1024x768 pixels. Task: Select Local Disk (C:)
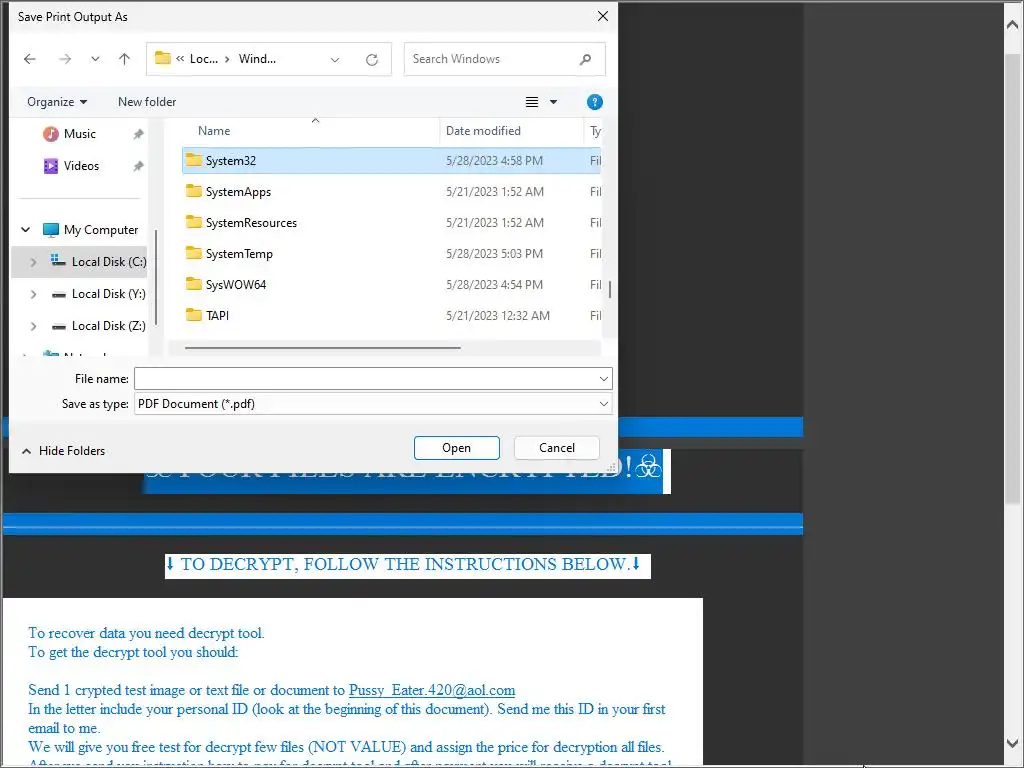click(x=108, y=262)
